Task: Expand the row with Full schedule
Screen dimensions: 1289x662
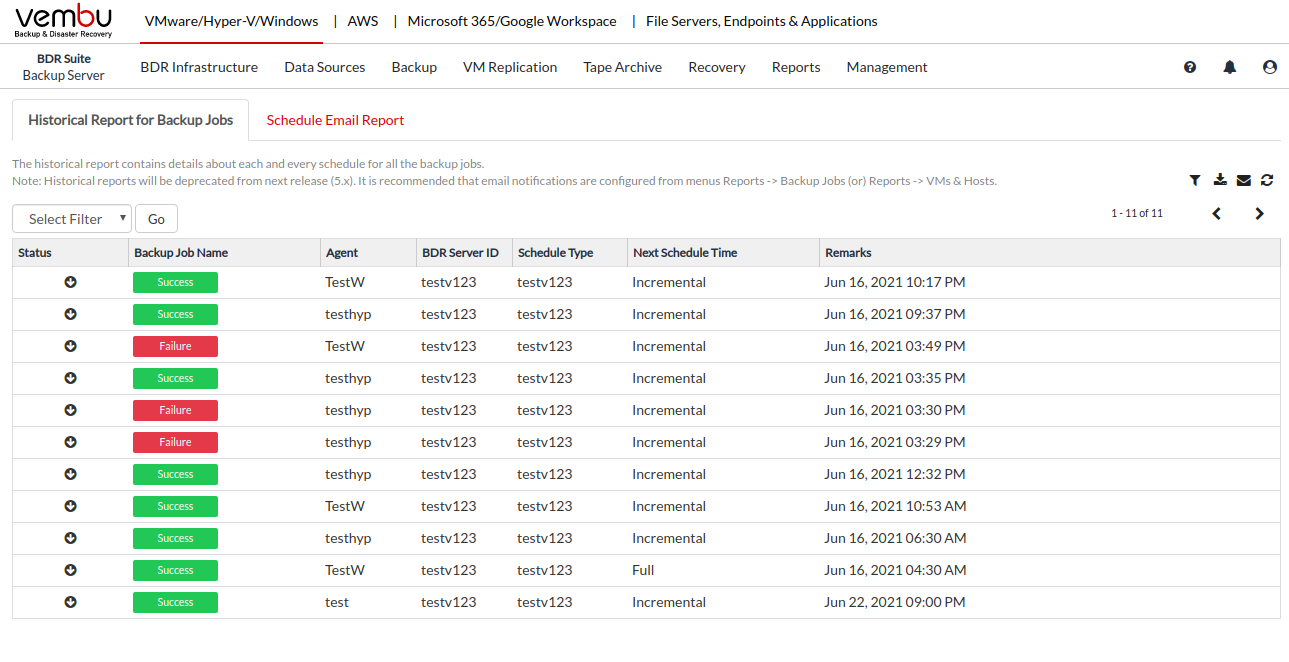Action: coord(71,570)
